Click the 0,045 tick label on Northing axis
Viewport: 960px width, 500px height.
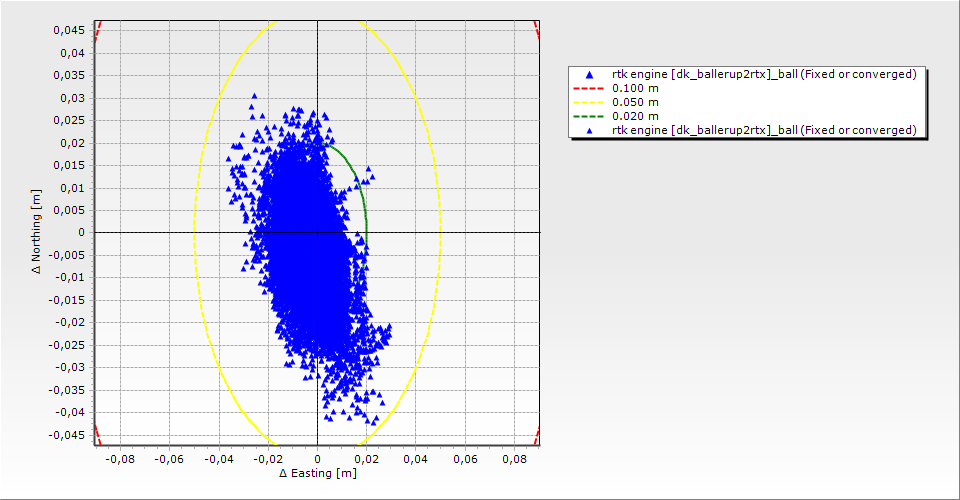69,29
